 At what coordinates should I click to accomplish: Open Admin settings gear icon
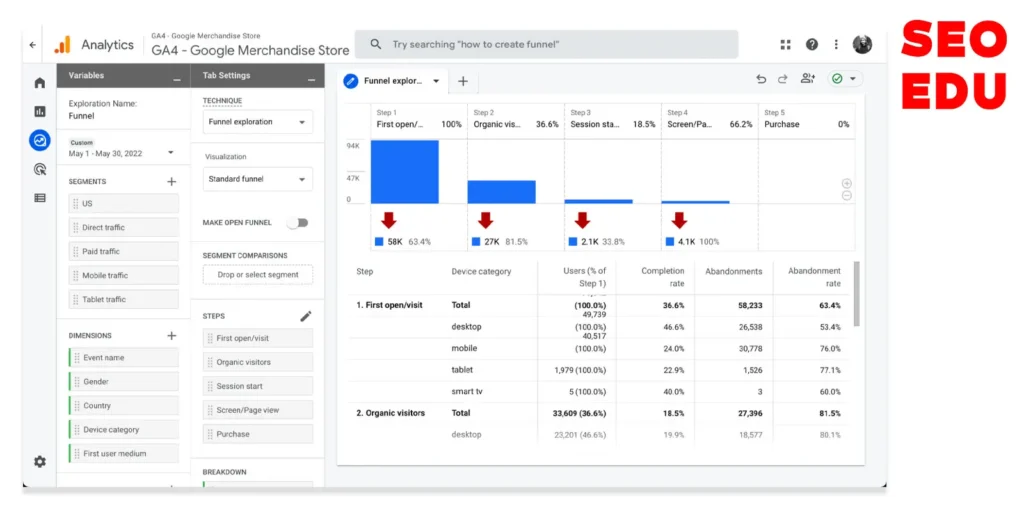[x=40, y=461]
